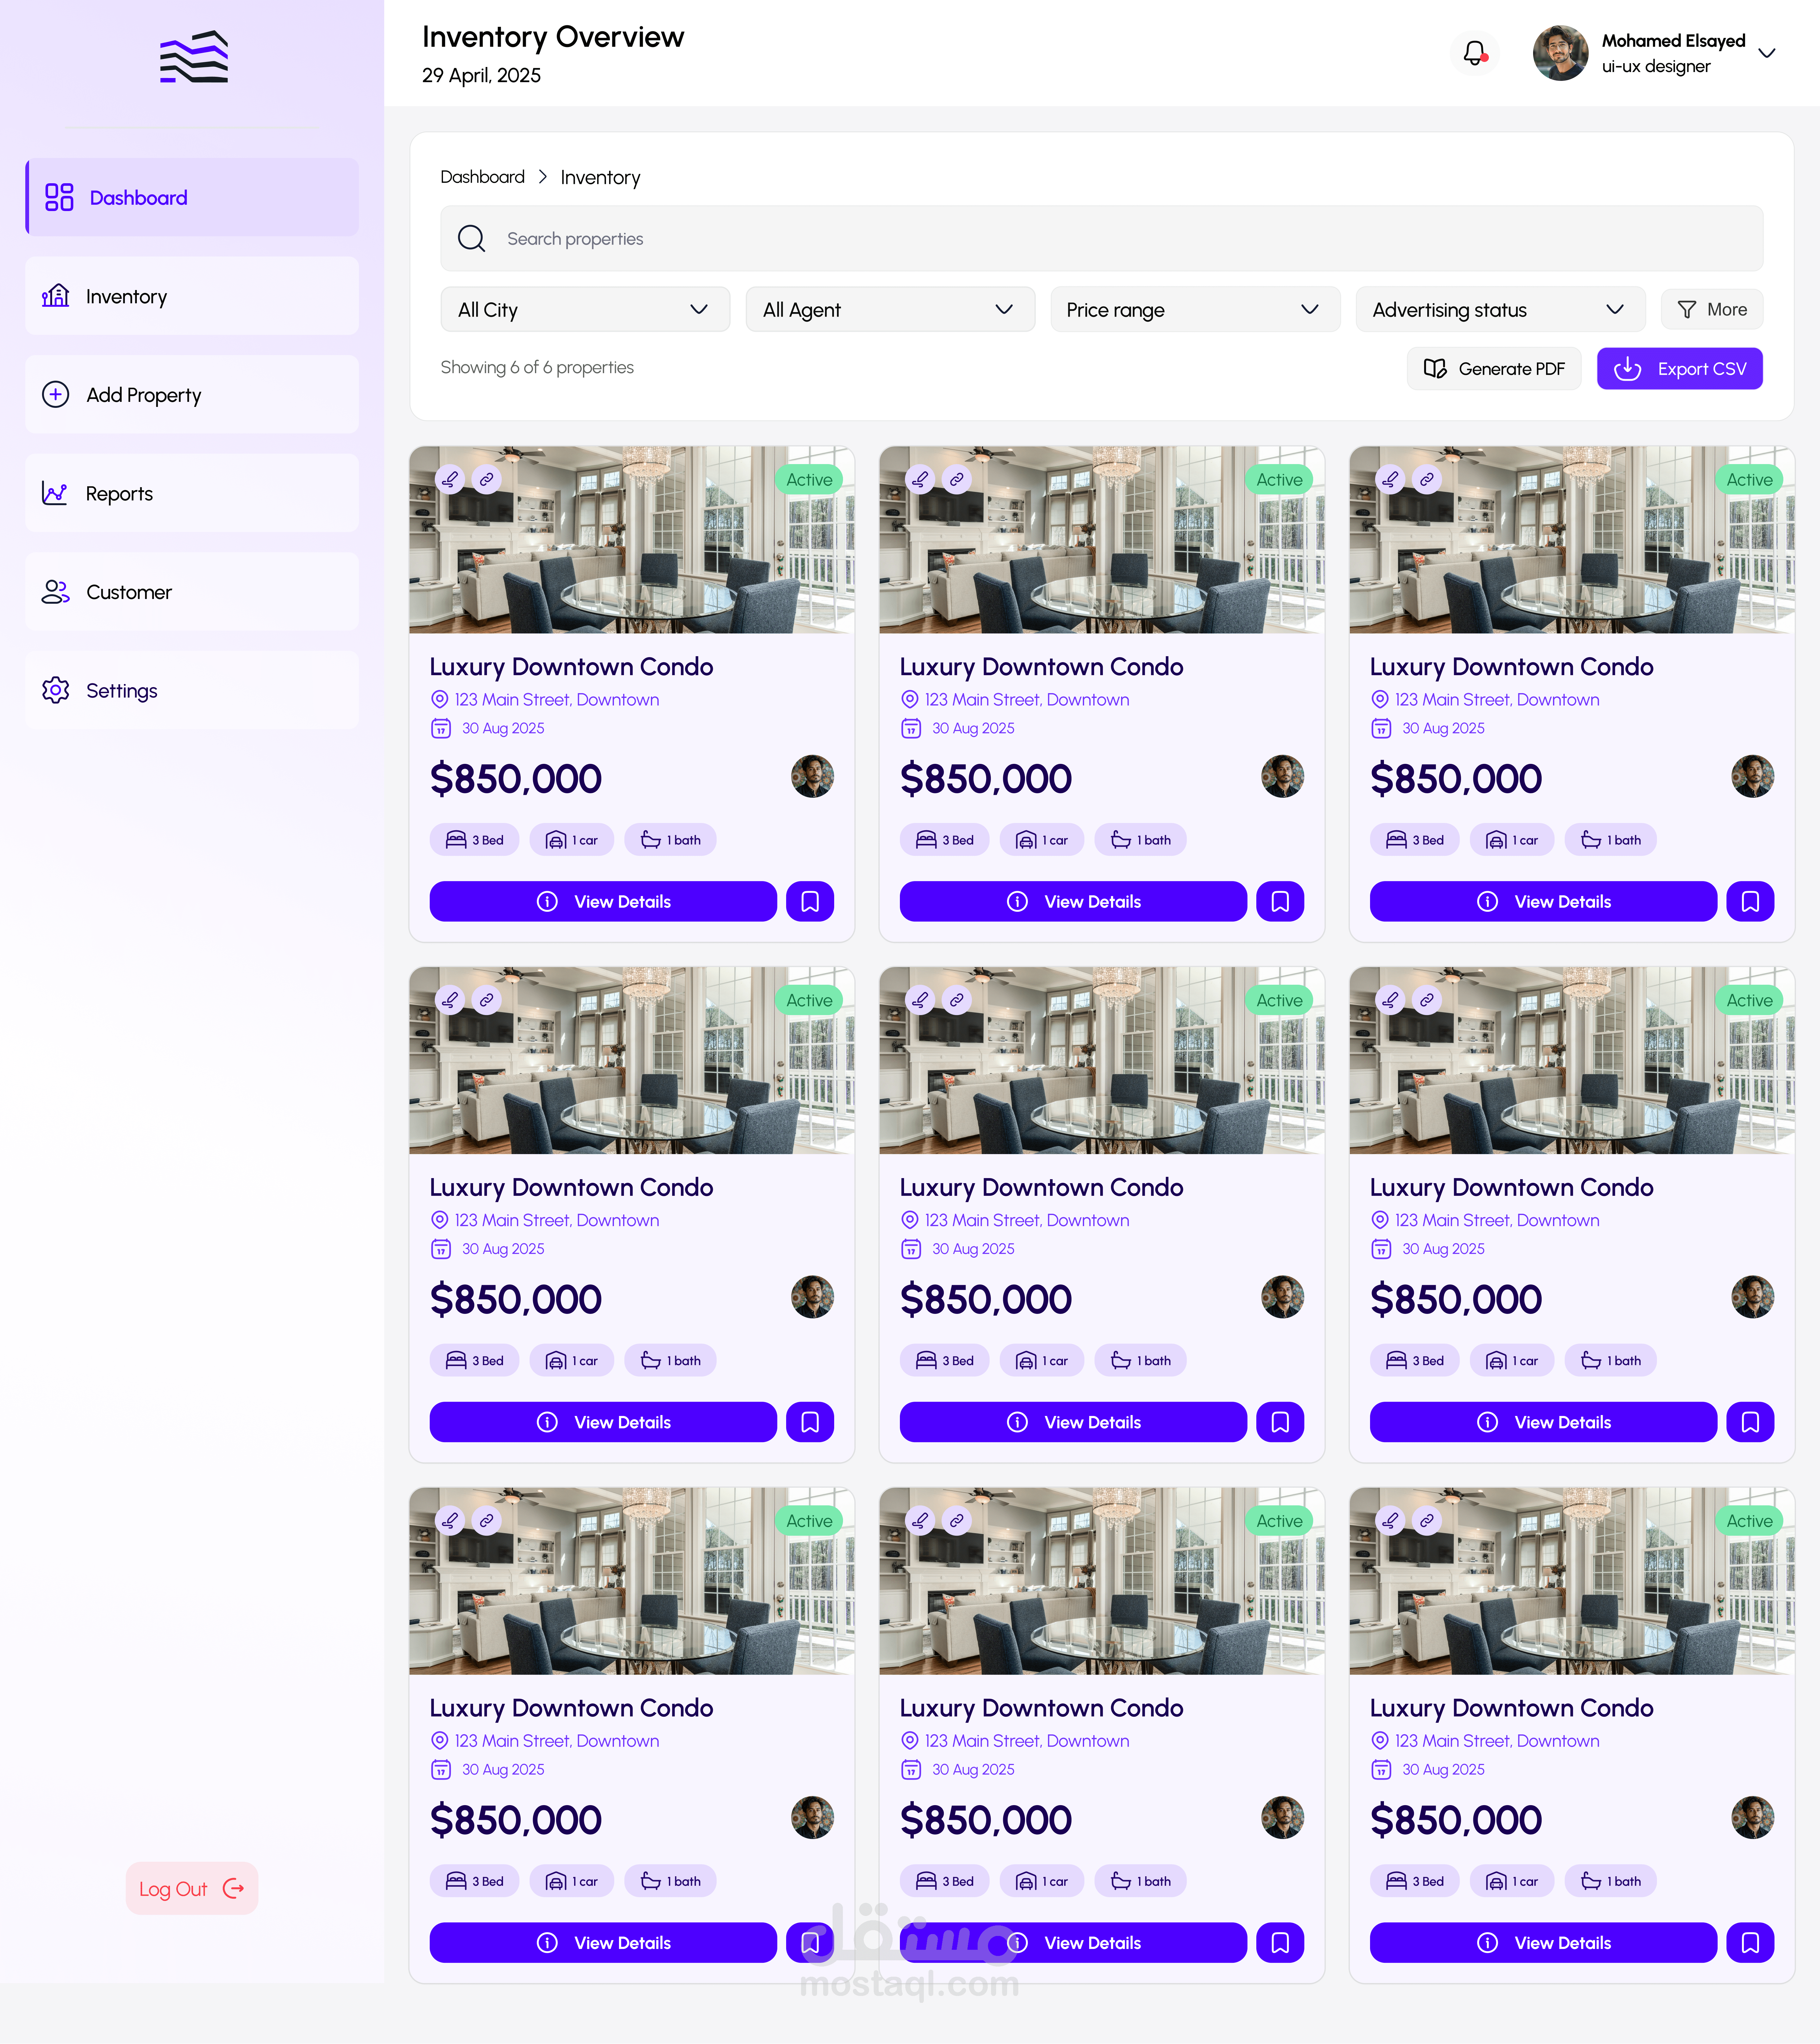Go to Inventory in the sidebar
Viewport: 1820px width, 2044px height.
click(192, 296)
